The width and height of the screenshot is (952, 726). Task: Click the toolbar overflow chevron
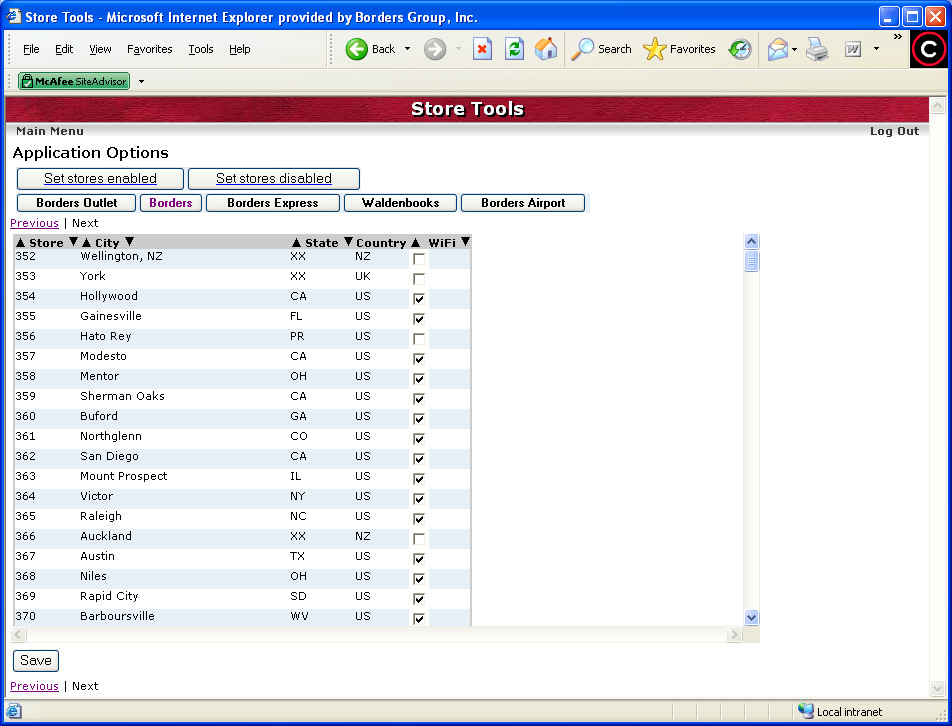click(x=897, y=37)
